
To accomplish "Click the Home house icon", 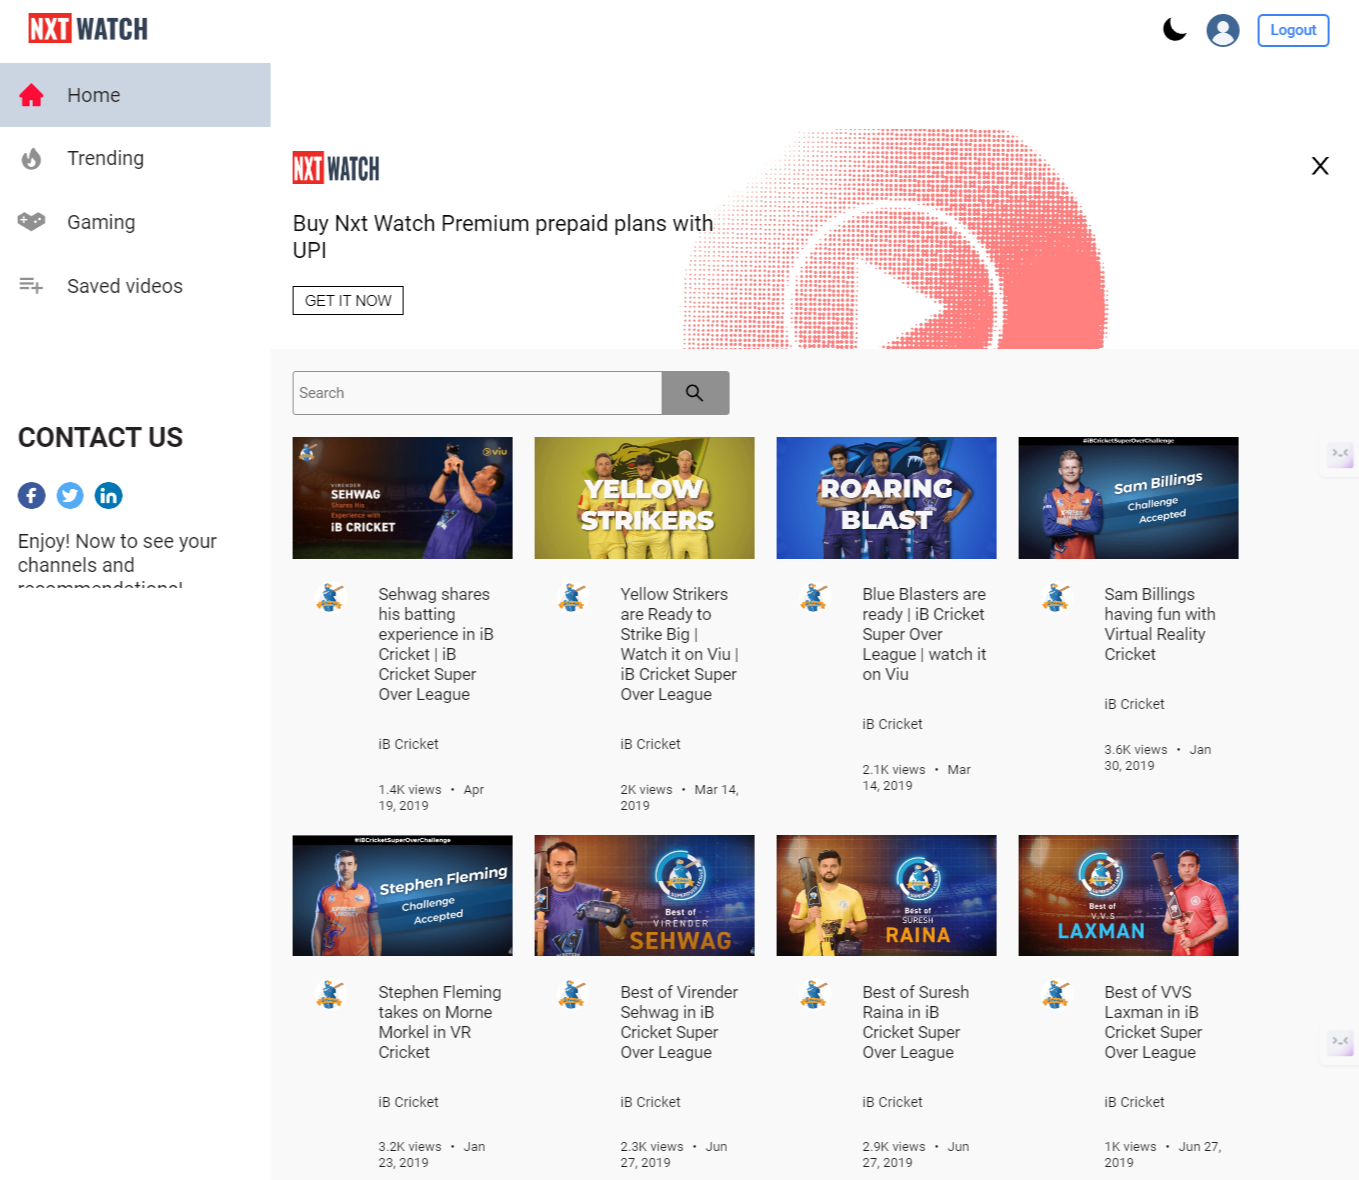I will [x=32, y=95].
